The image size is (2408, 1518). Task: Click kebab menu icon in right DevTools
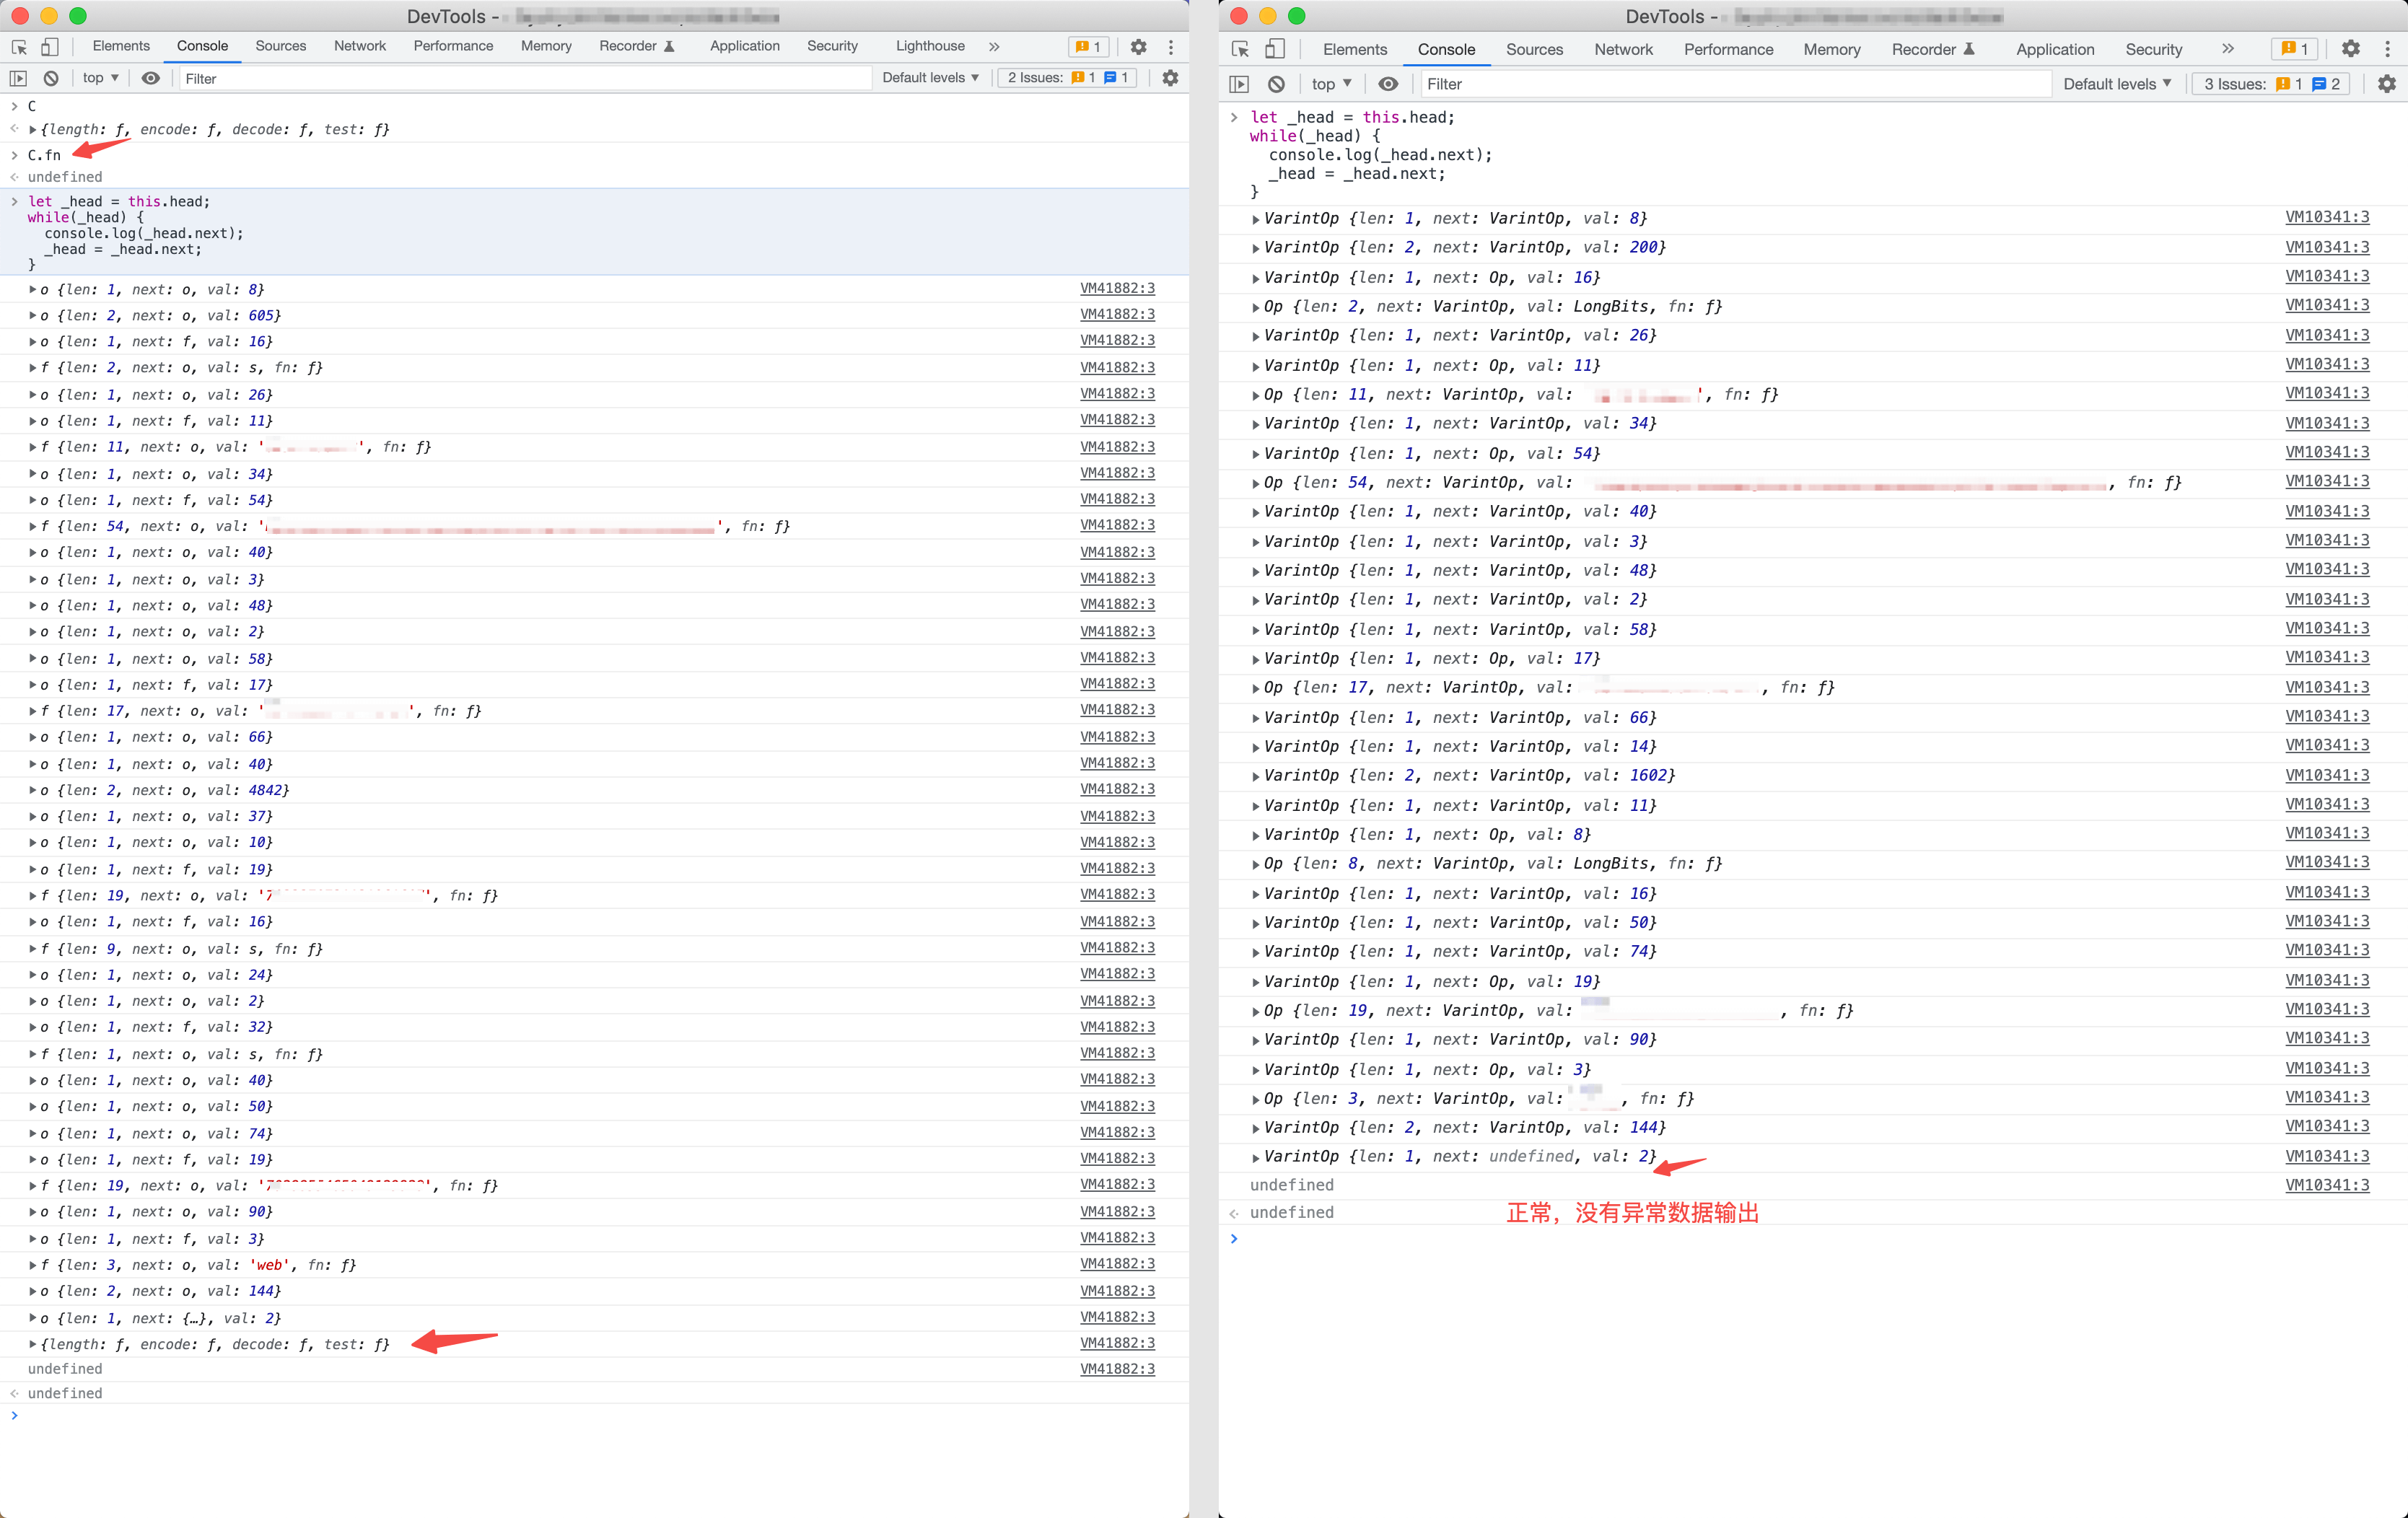(x=2388, y=49)
